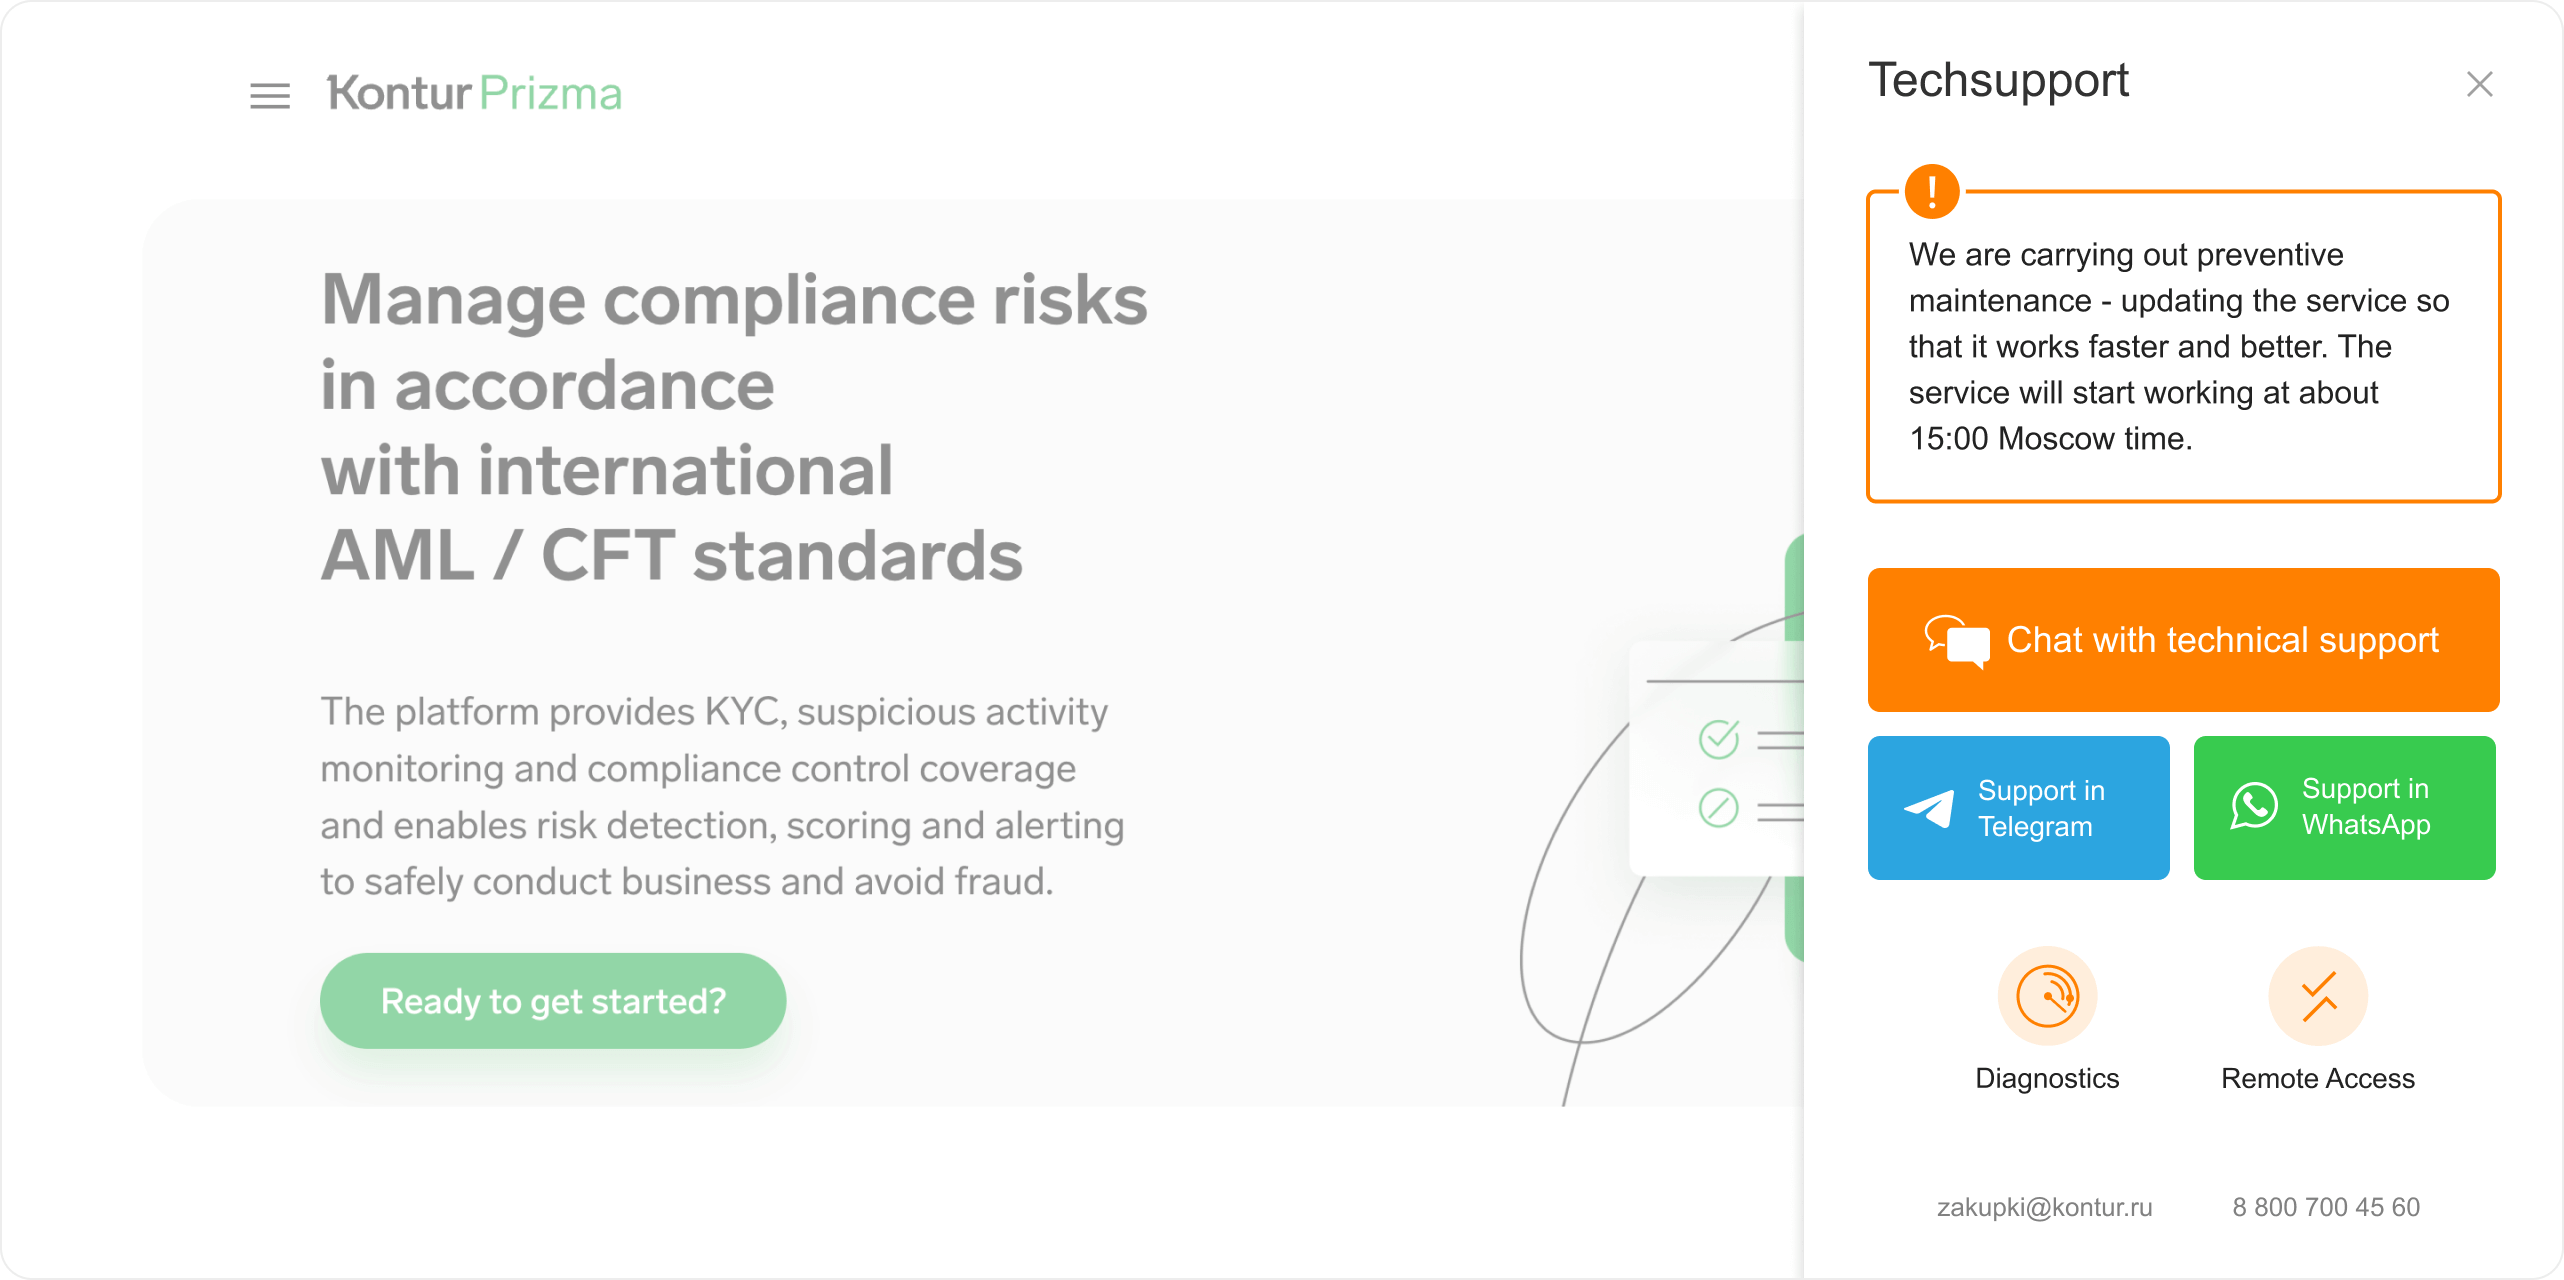Click the checklist illustration card
This screenshot has height=1280, width=2564.
point(1716,760)
